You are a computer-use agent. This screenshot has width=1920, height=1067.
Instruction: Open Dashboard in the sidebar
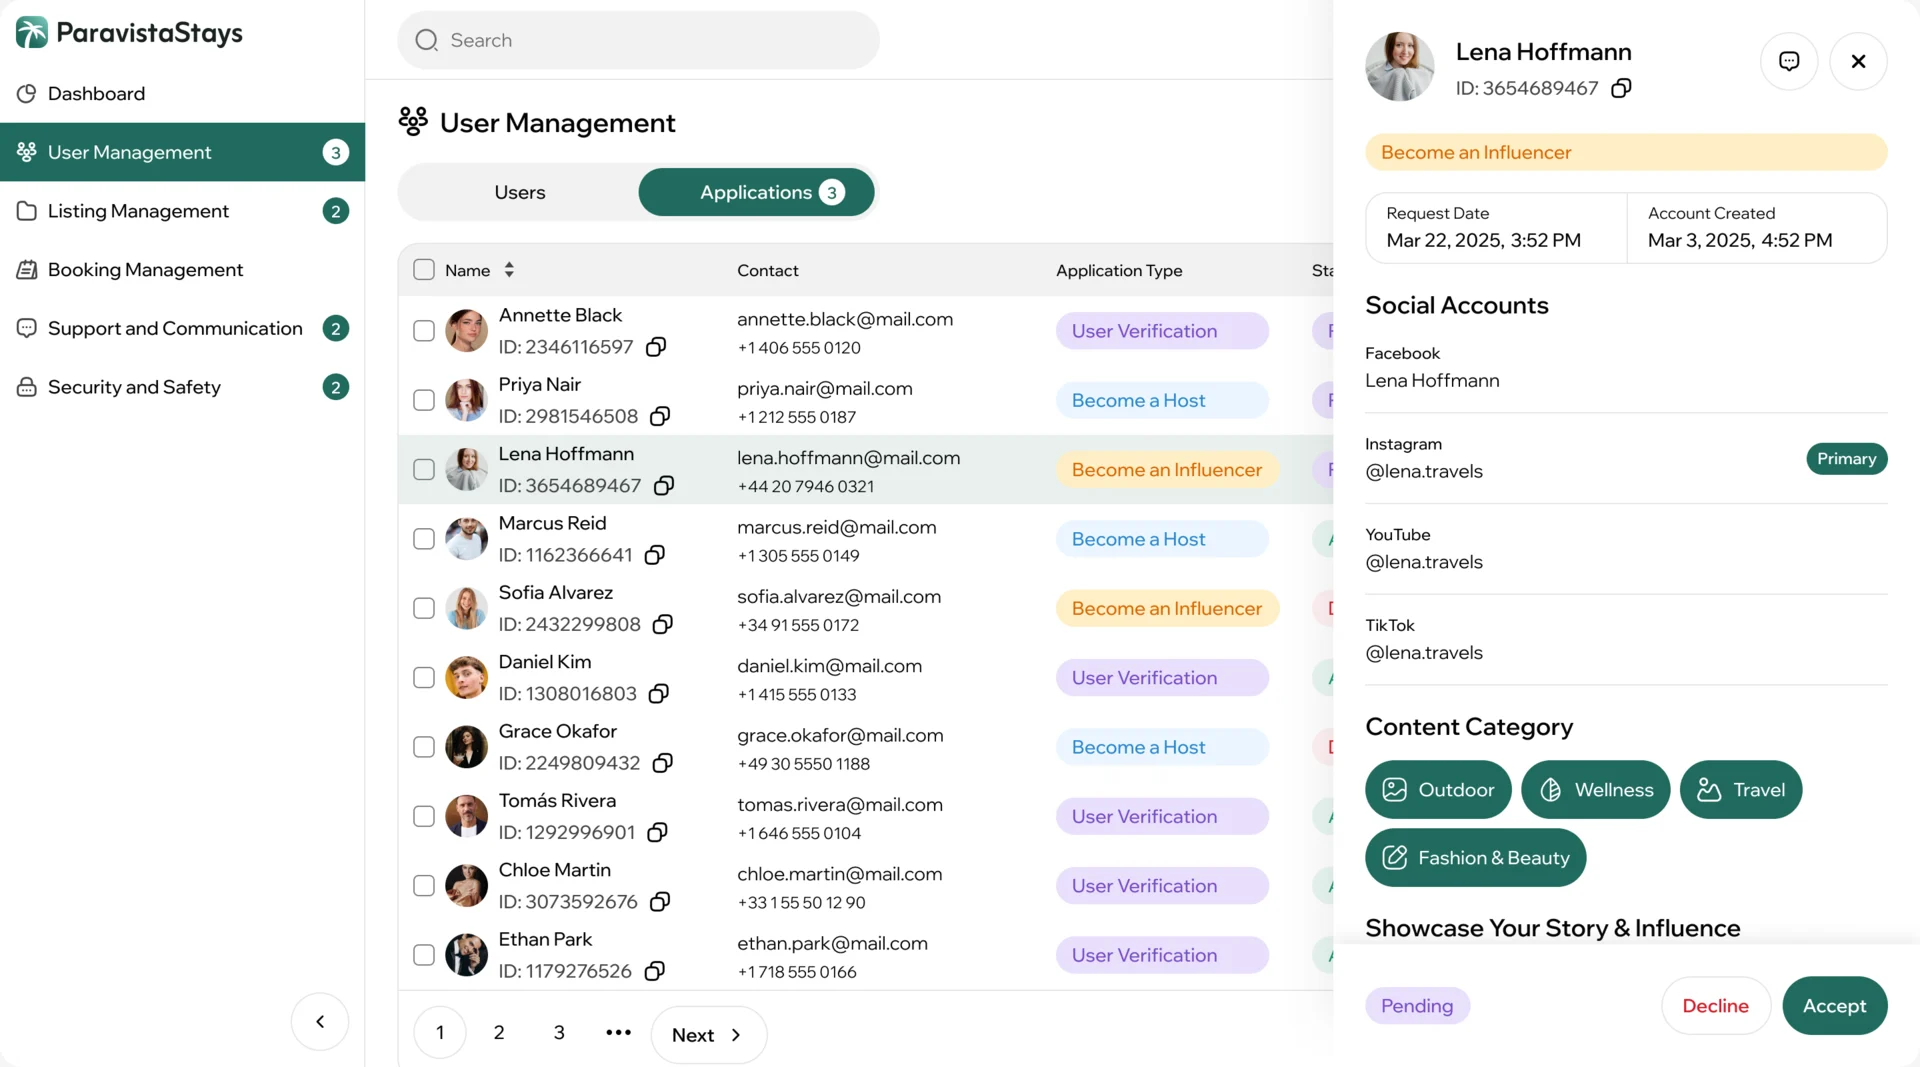[x=182, y=93]
